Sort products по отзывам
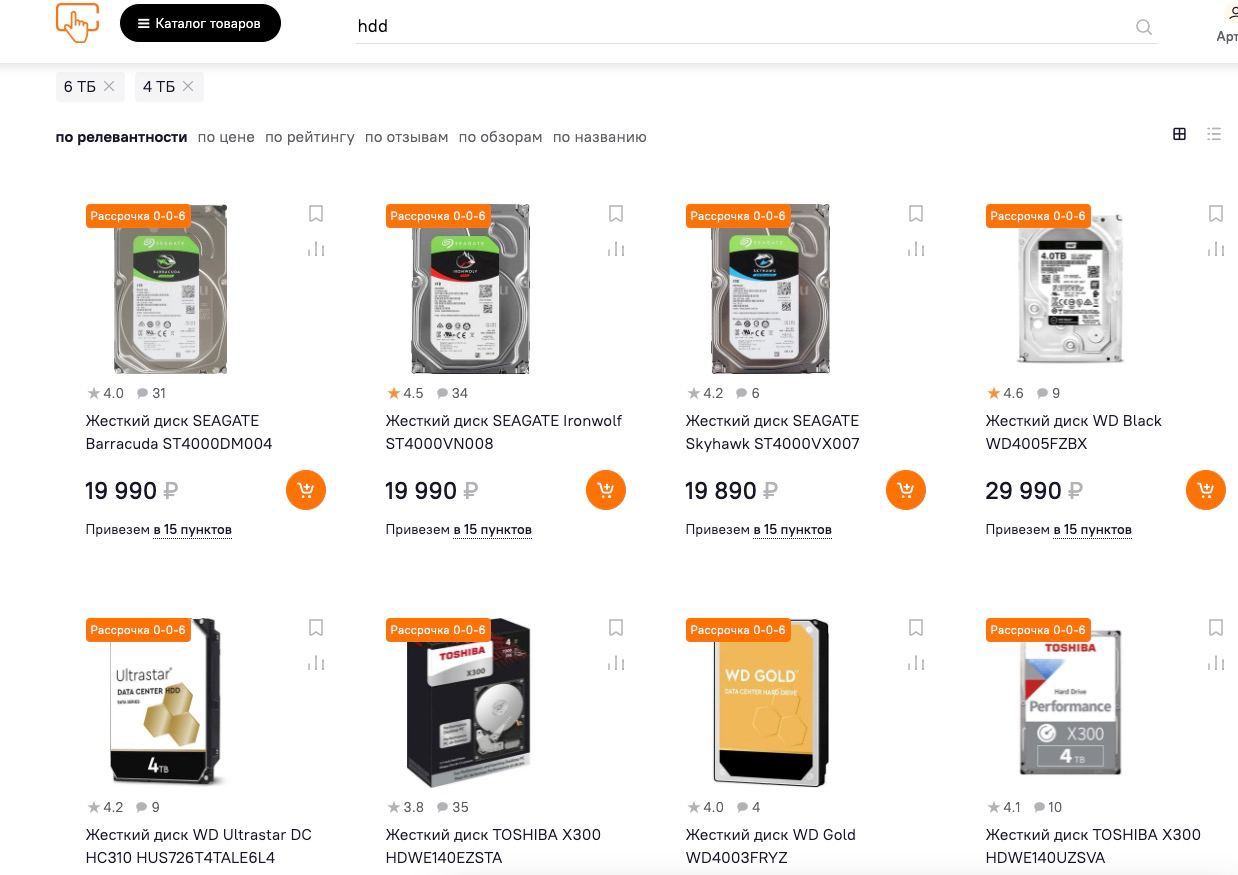Image resolution: width=1238 pixels, height=875 pixels. pos(406,137)
